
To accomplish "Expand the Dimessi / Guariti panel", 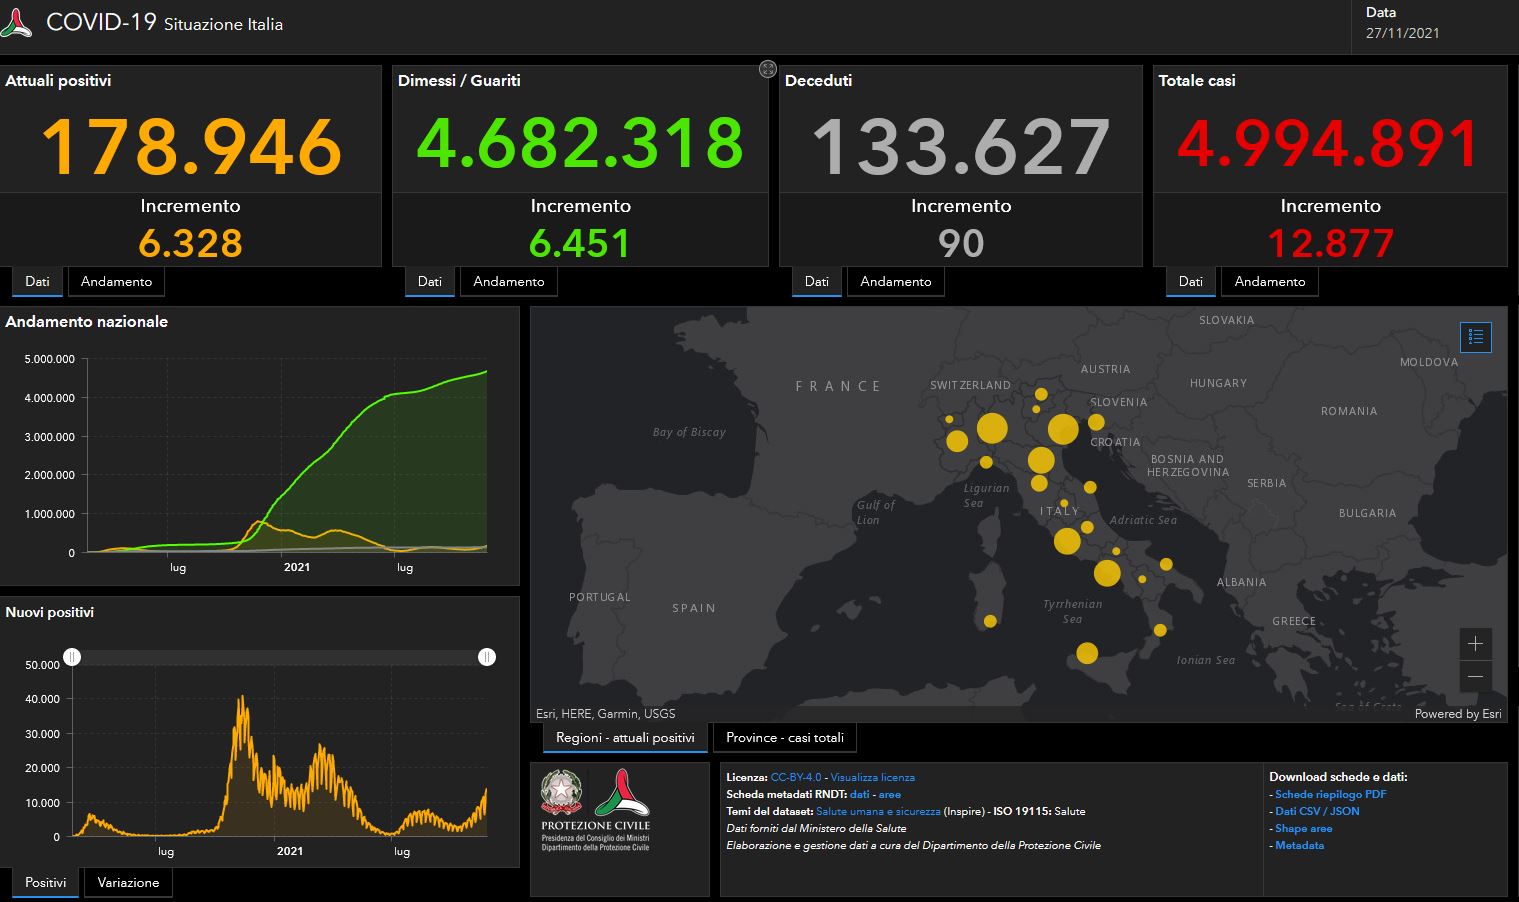I will pyautogui.click(x=767, y=69).
